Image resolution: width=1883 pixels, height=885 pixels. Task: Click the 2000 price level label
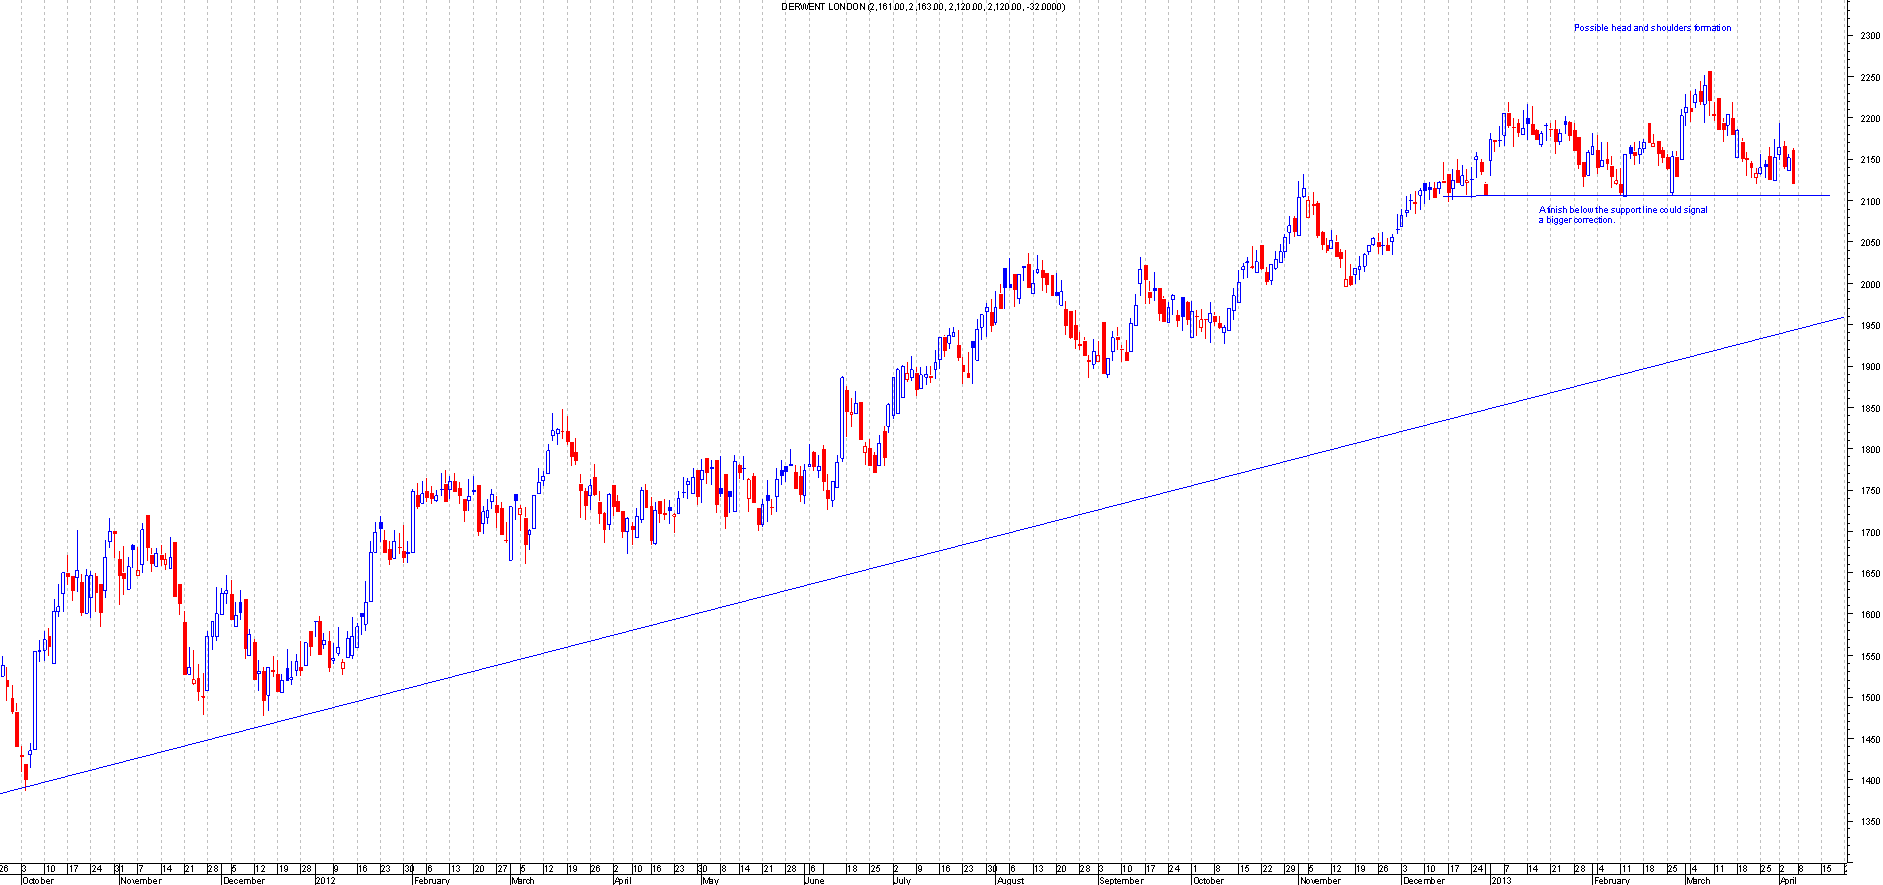point(1869,285)
